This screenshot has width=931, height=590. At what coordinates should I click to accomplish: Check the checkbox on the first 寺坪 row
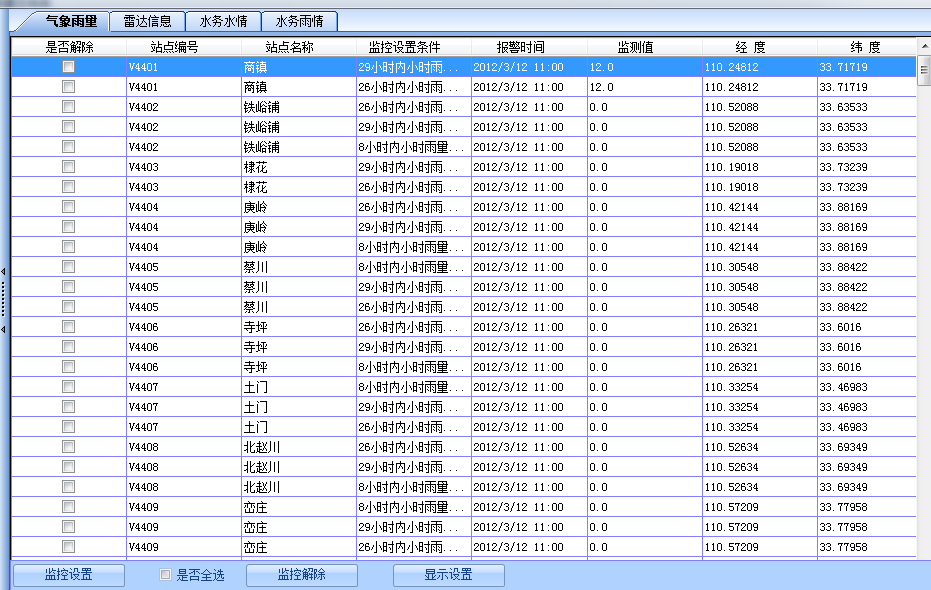(67, 326)
